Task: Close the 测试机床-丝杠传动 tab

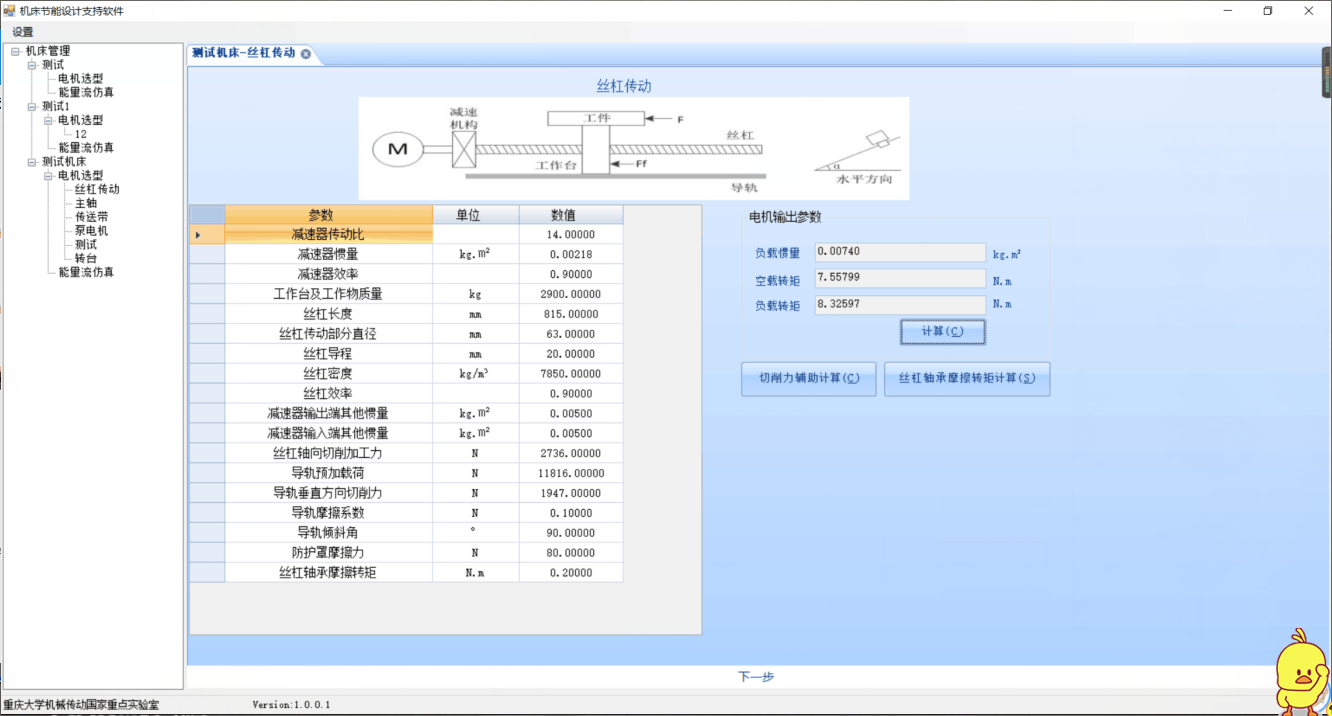Action: [x=306, y=54]
